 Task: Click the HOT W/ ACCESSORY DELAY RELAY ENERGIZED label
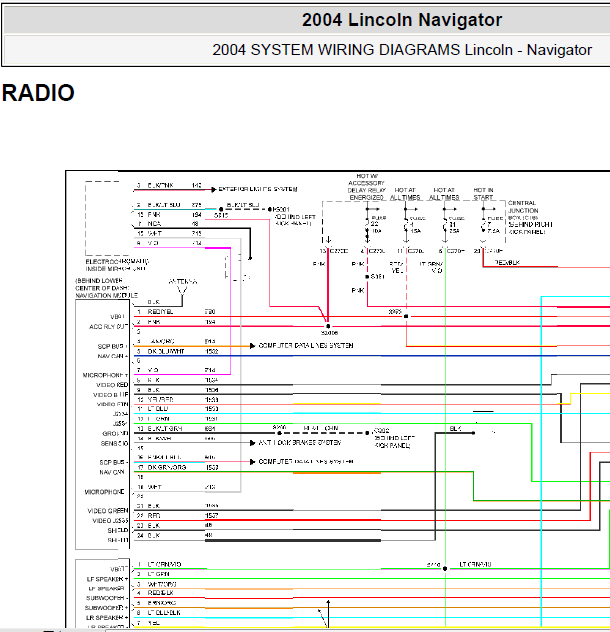pos(366,187)
